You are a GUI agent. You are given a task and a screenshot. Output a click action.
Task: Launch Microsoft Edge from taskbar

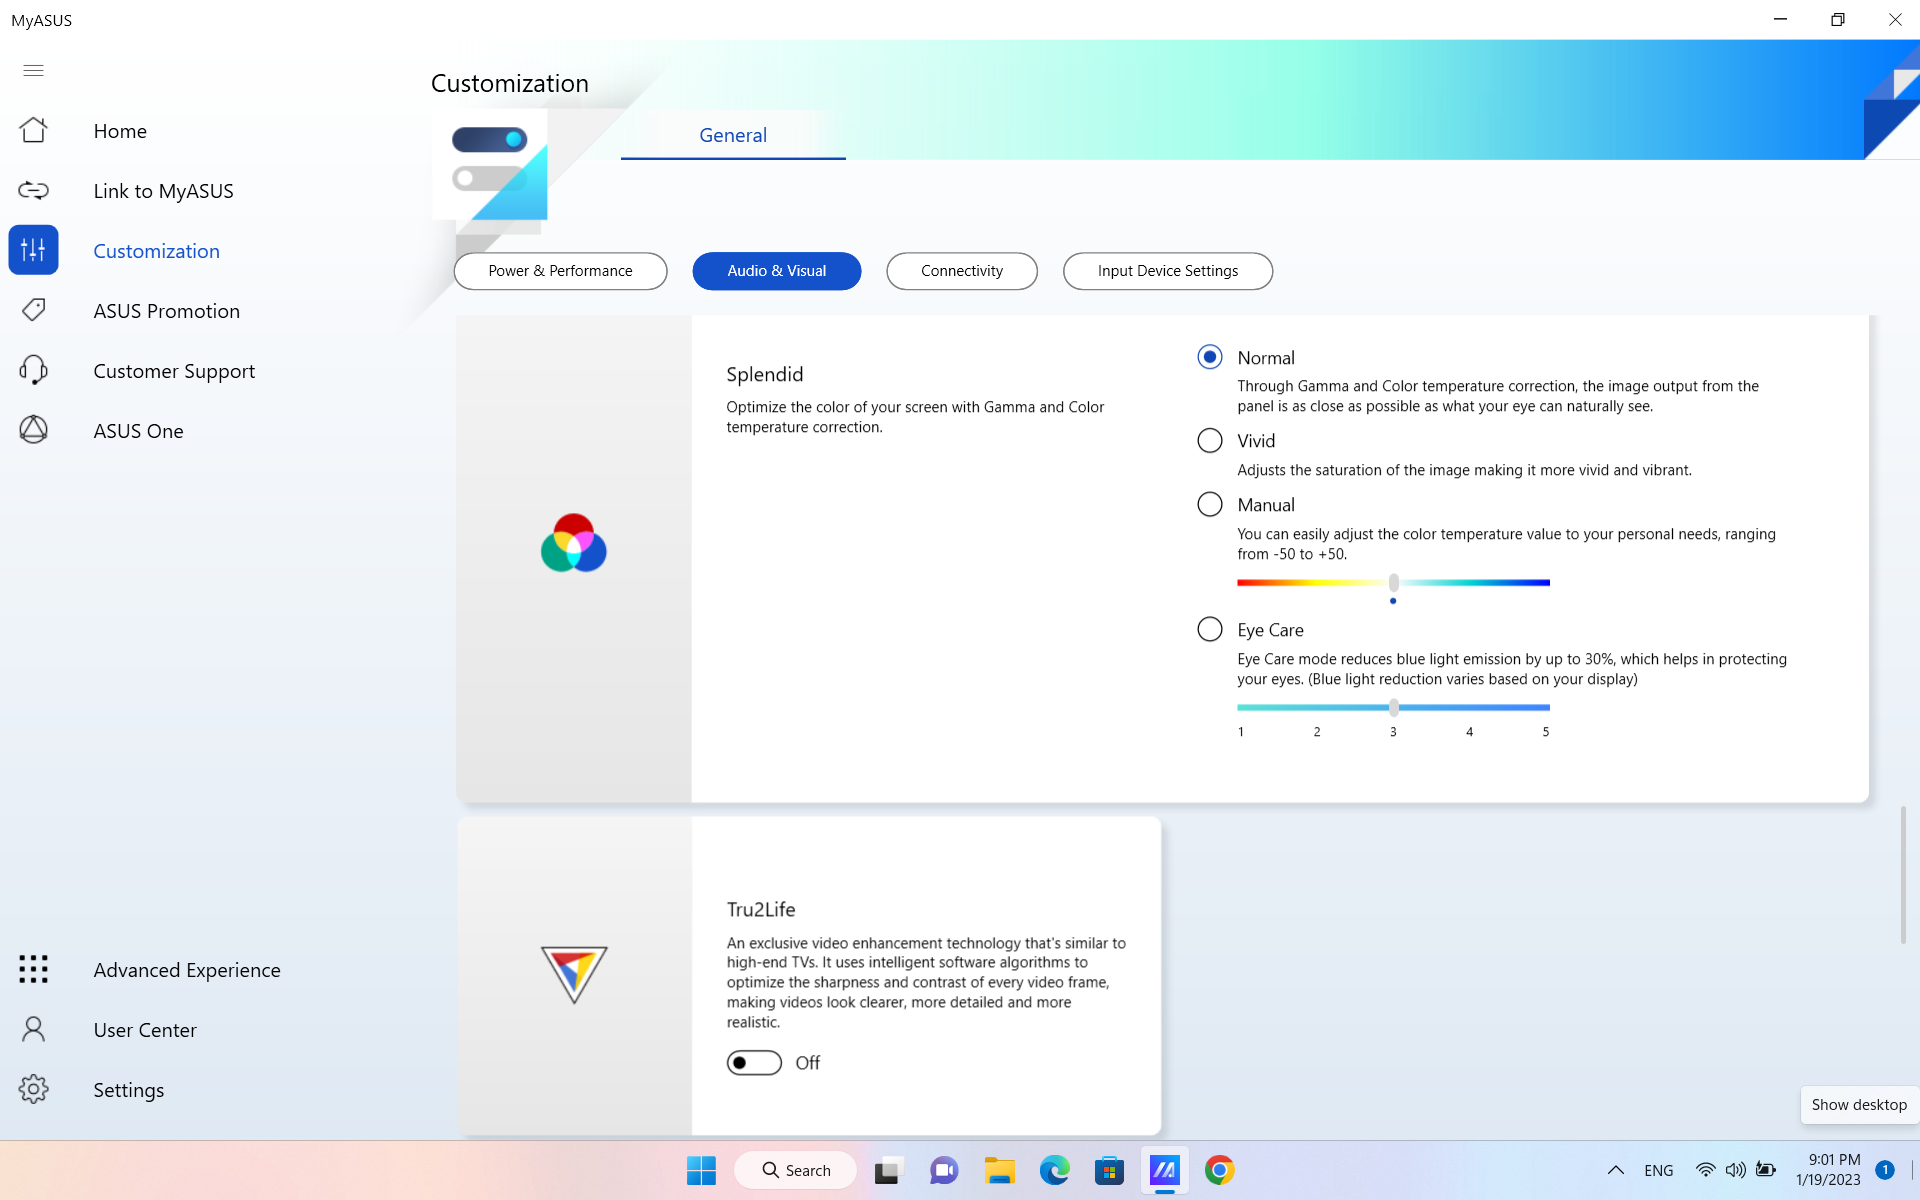click(x=1054, y=1170)
